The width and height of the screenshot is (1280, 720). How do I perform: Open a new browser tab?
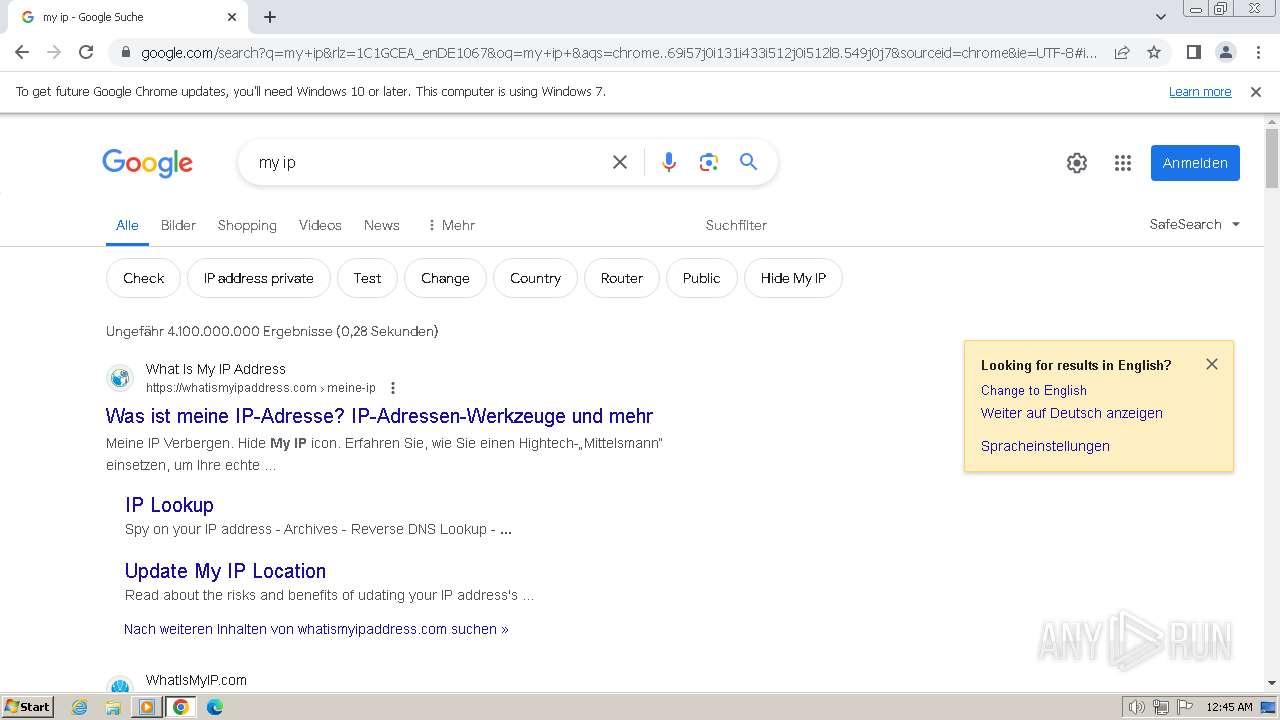point(270,17)
